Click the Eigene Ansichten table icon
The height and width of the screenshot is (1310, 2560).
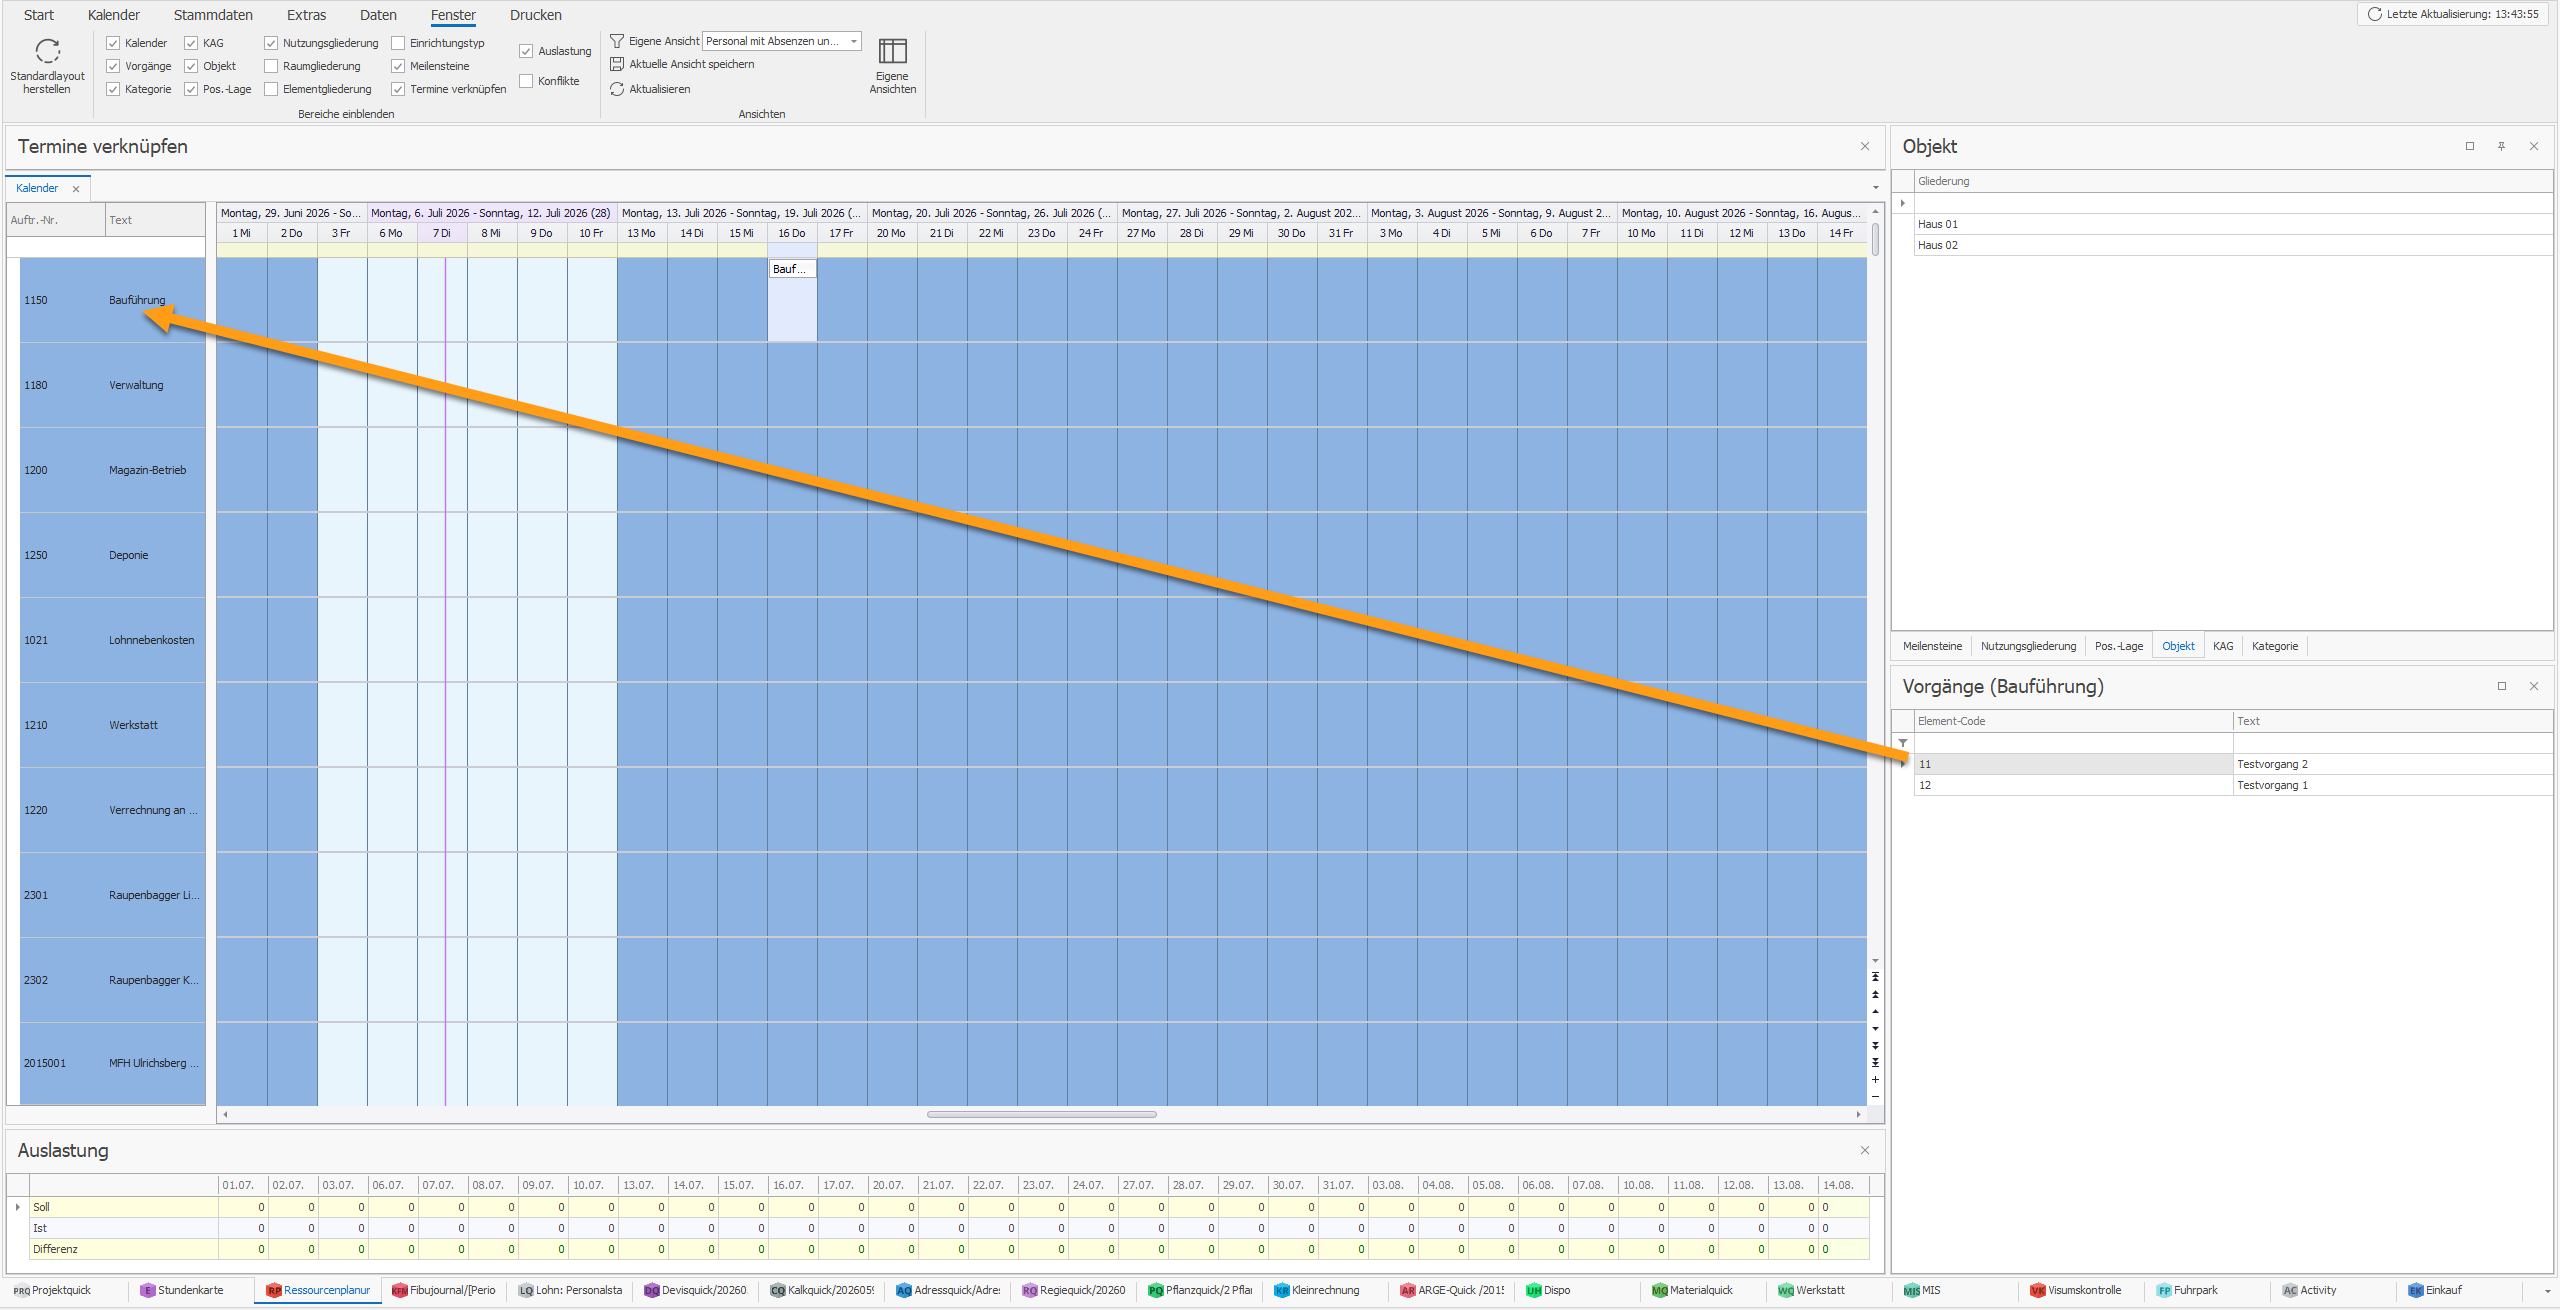pos(892,50)
